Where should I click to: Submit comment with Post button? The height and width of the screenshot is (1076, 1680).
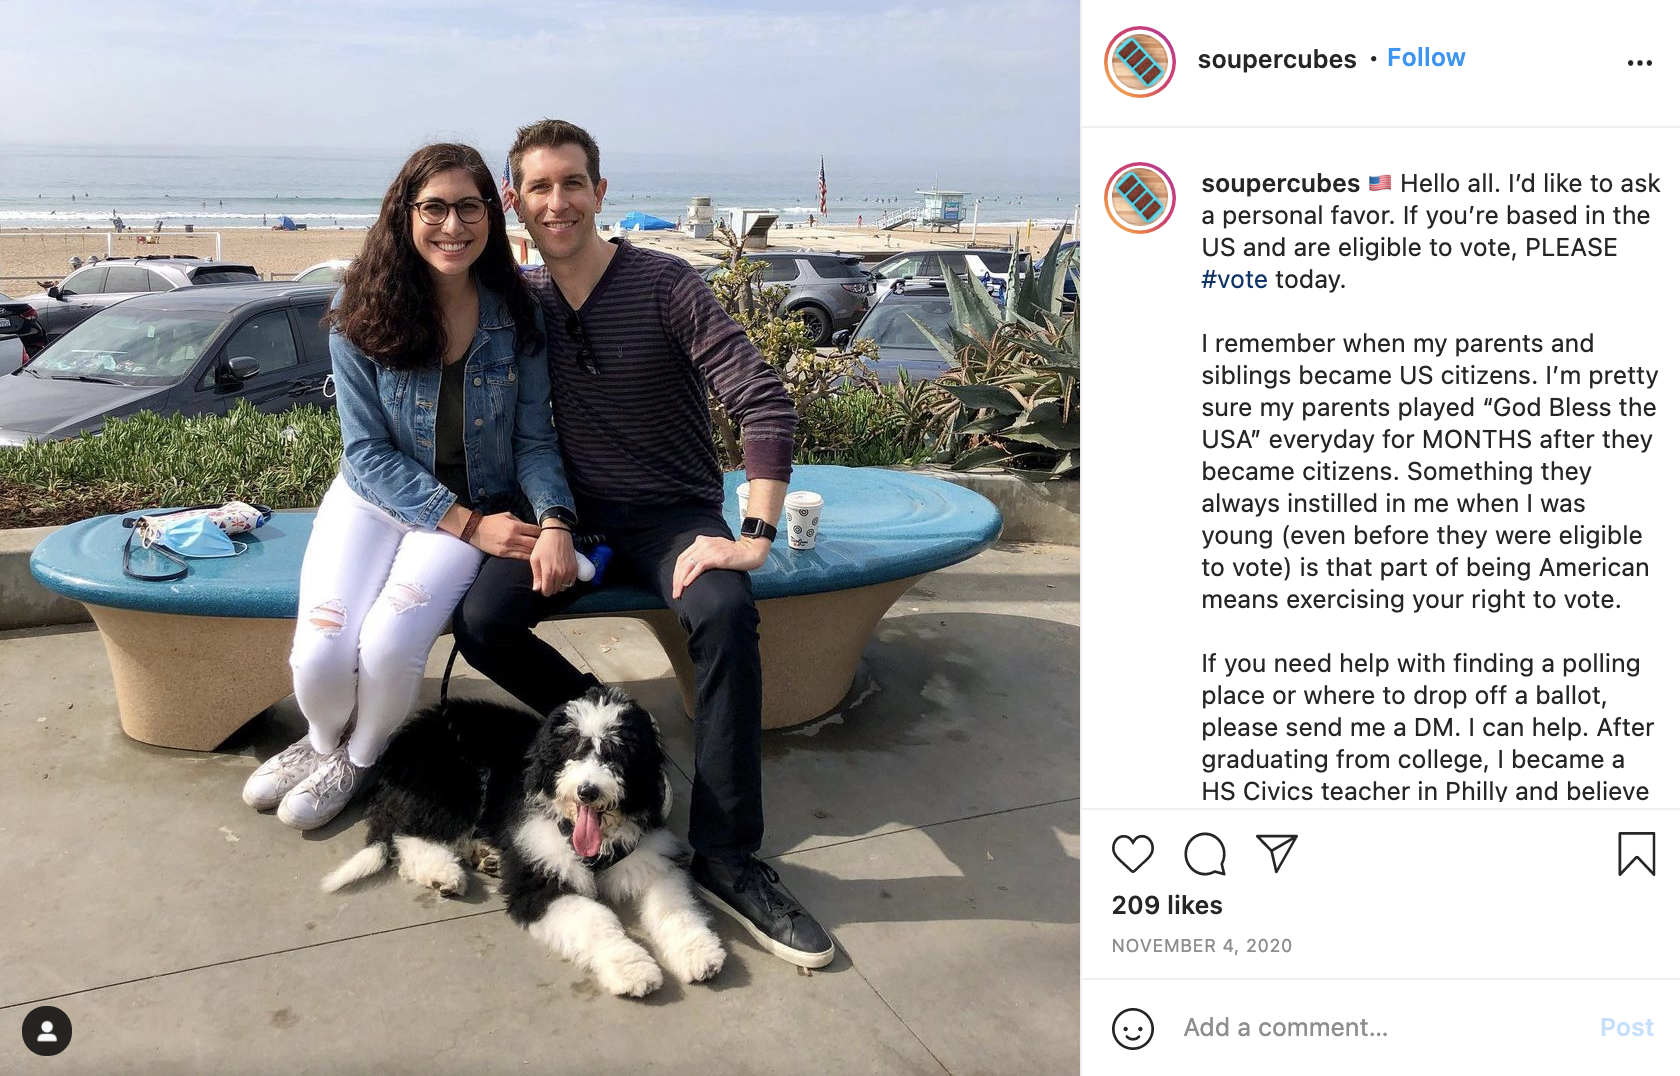[1627, 1028]
